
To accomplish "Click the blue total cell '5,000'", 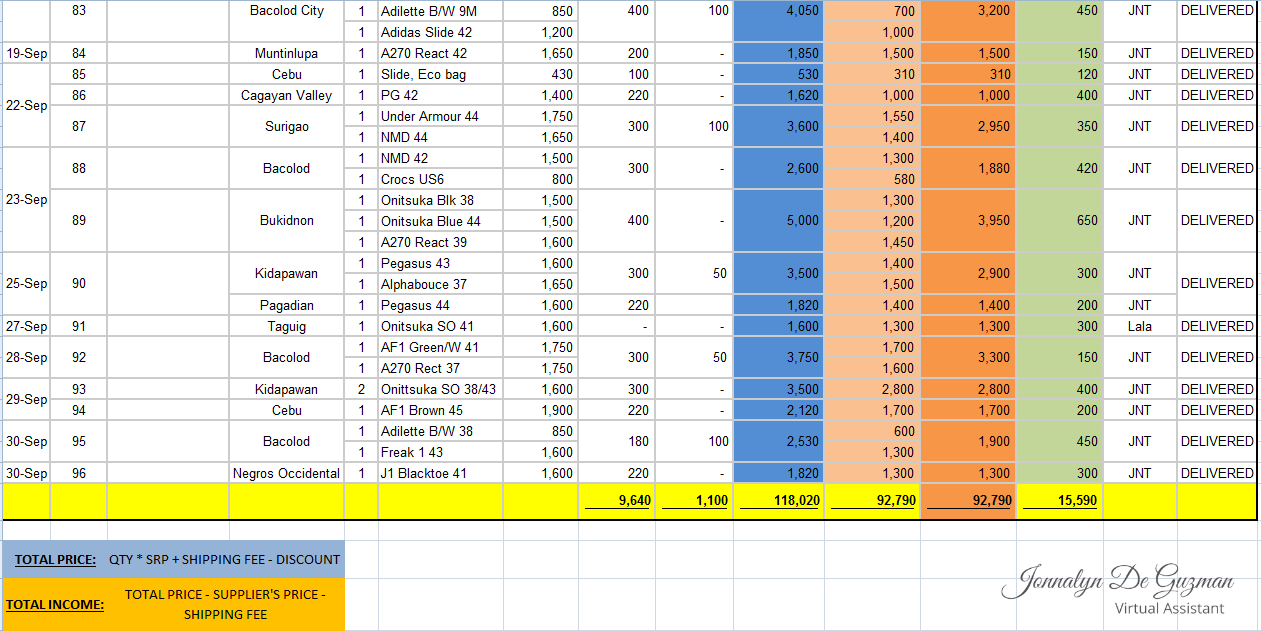I will [x=778, y=221].
